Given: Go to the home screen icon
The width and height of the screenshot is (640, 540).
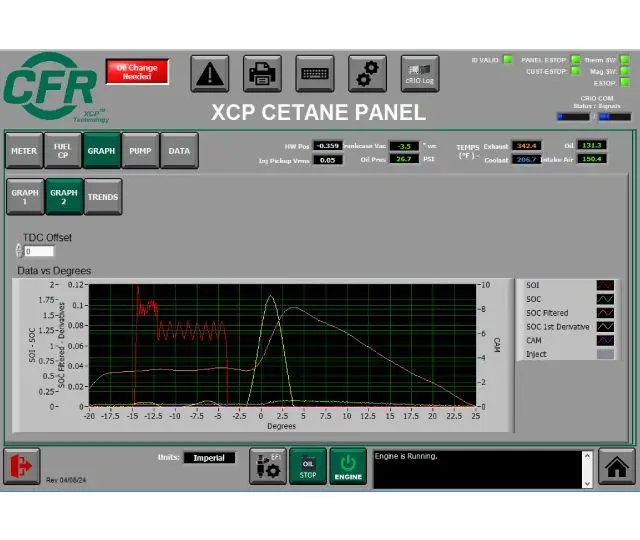Looking at the screenshot, I should [x=617, y=466].
